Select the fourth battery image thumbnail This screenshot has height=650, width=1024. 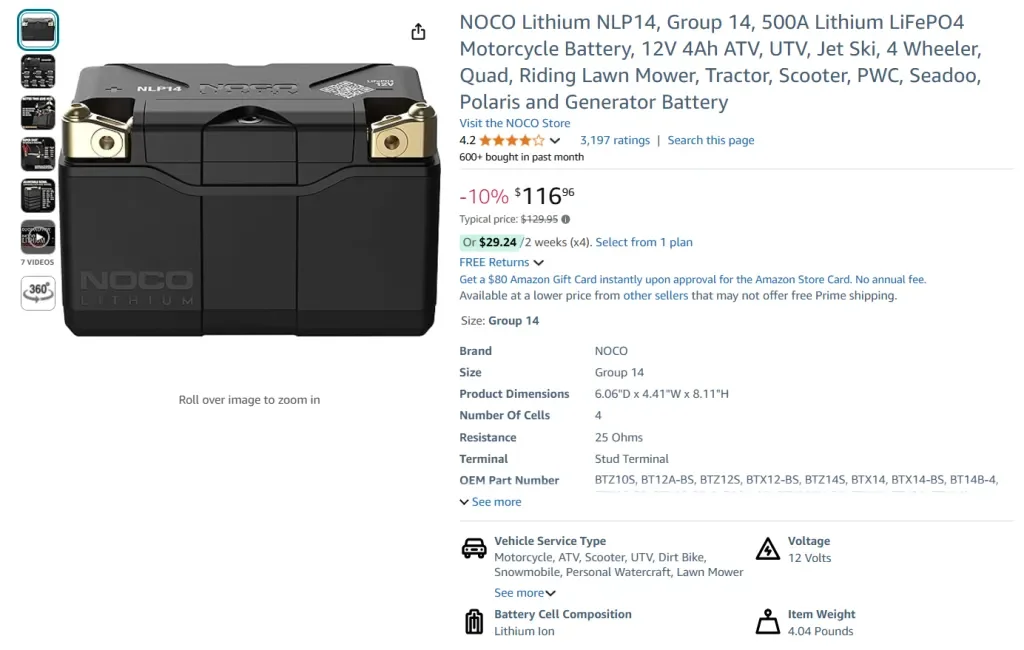(37, 153)
